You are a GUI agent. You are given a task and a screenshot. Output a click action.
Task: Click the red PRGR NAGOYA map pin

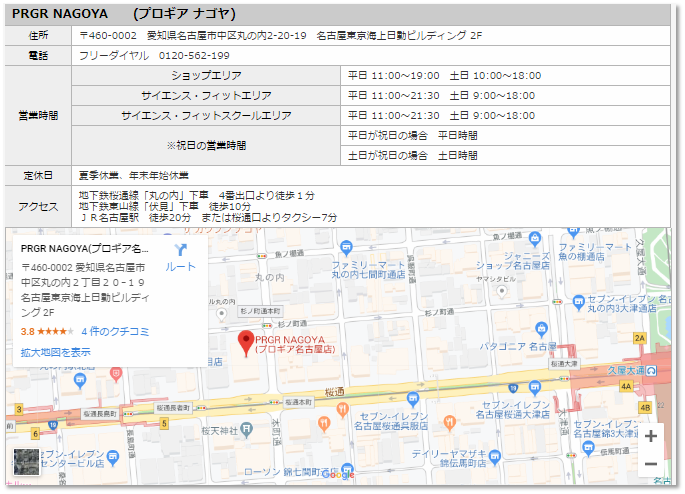[246, 343]
